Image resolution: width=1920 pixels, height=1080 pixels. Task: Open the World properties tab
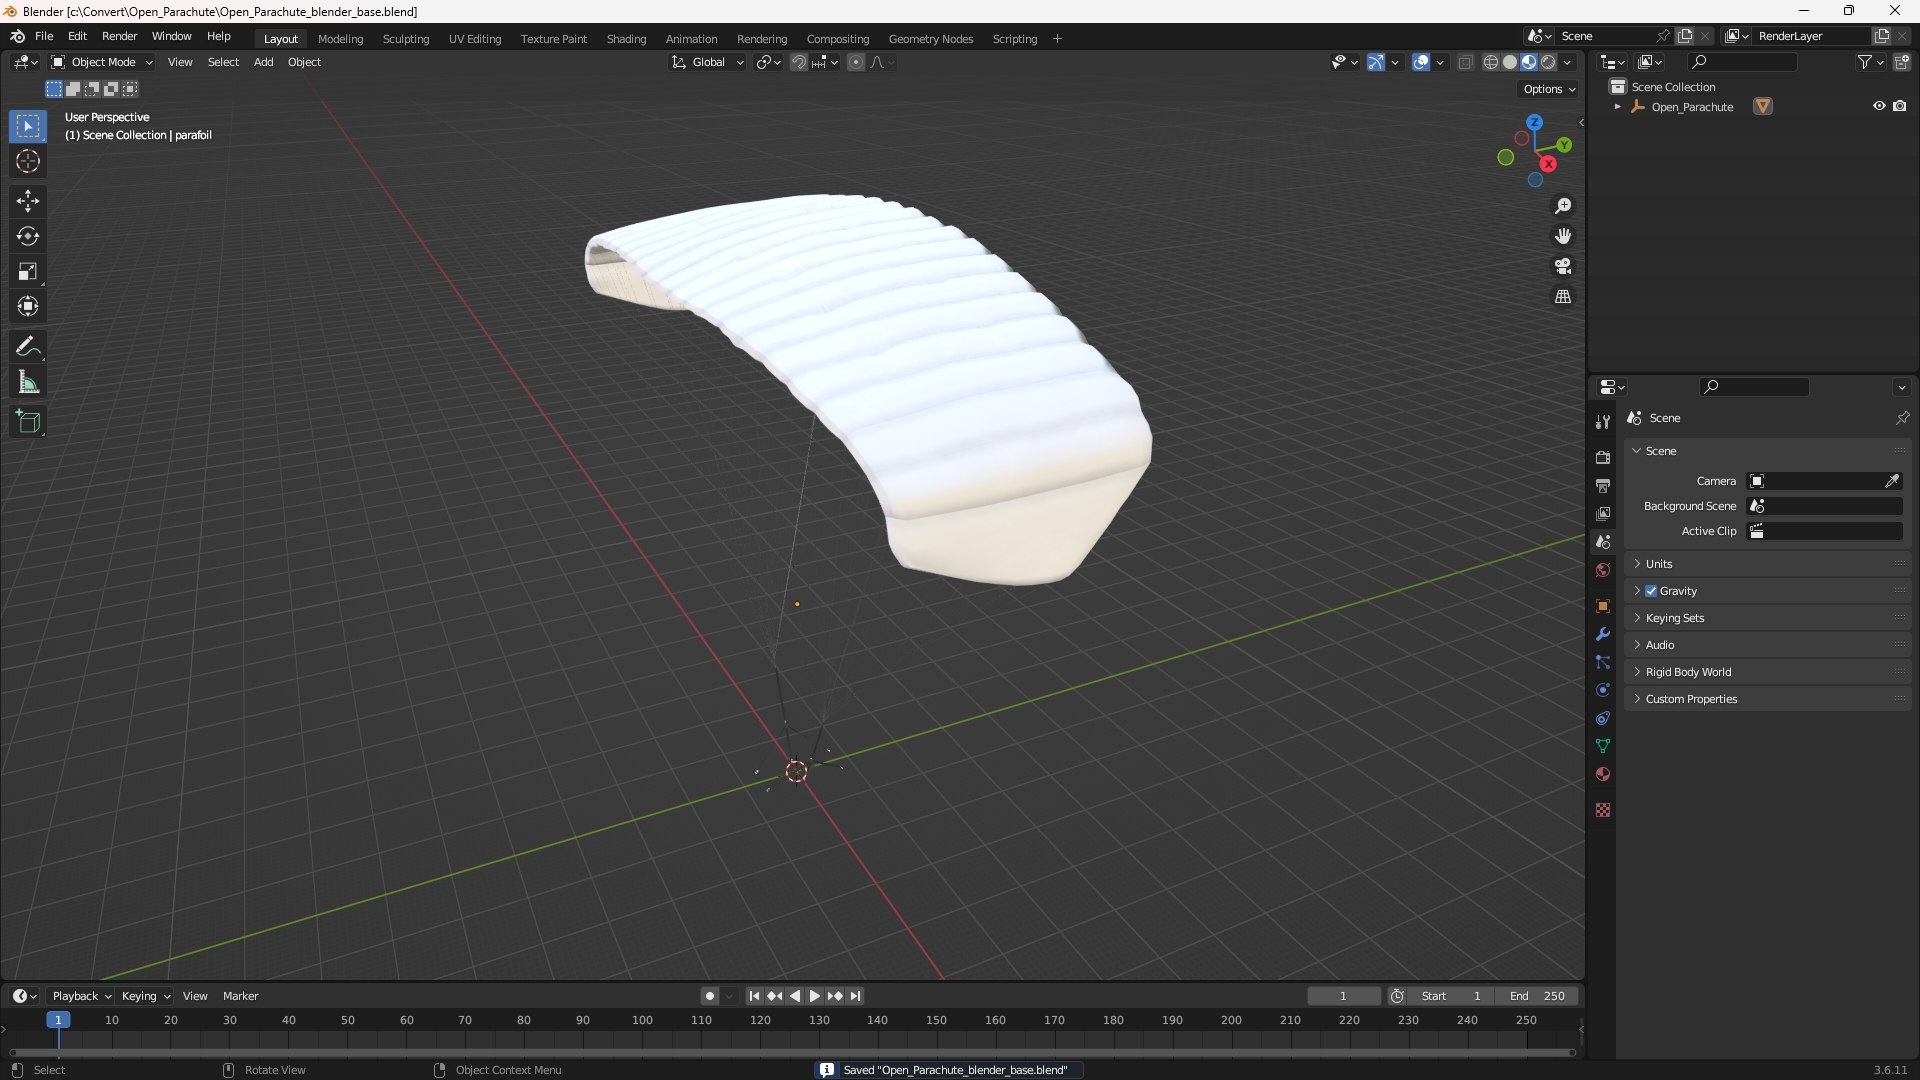pos(1603,570)
